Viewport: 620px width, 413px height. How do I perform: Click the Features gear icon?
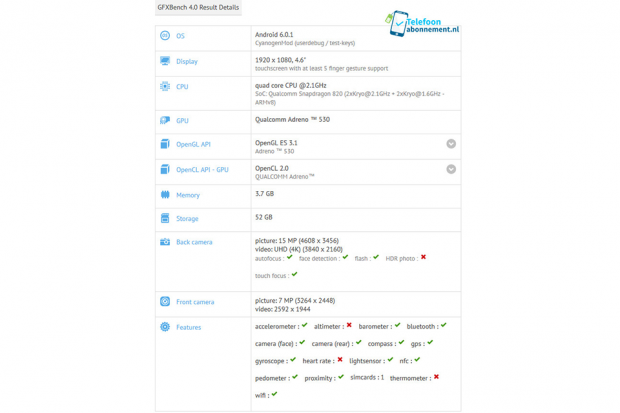click(165, 327)
